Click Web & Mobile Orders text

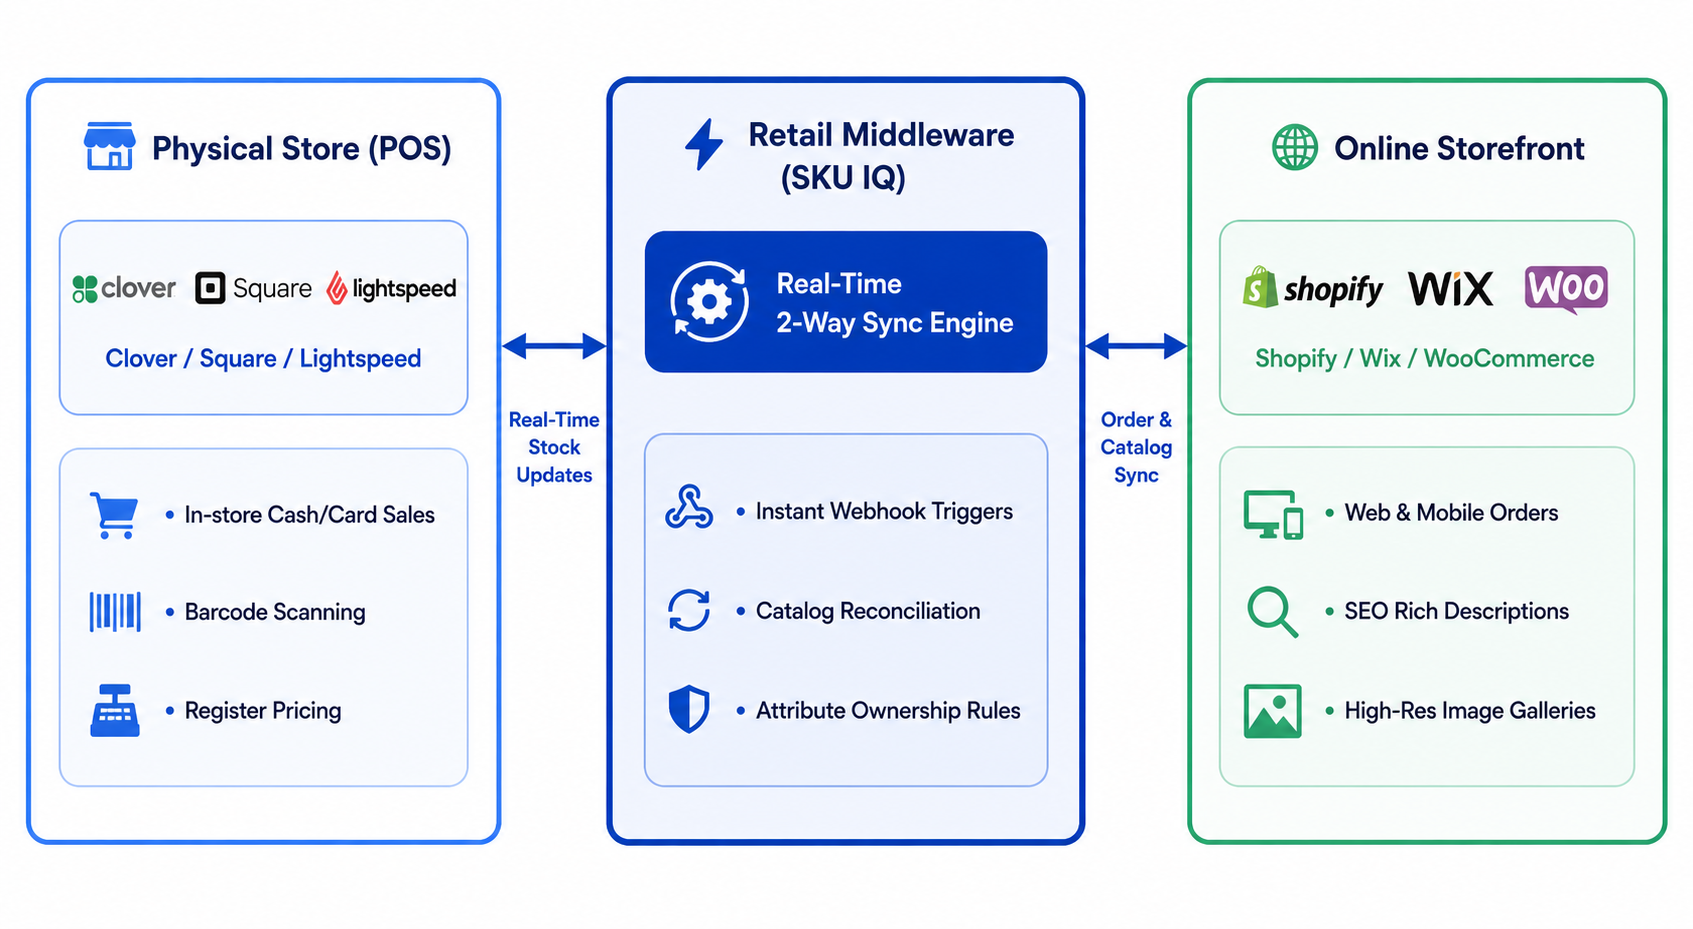click(x=1451, y=513)
